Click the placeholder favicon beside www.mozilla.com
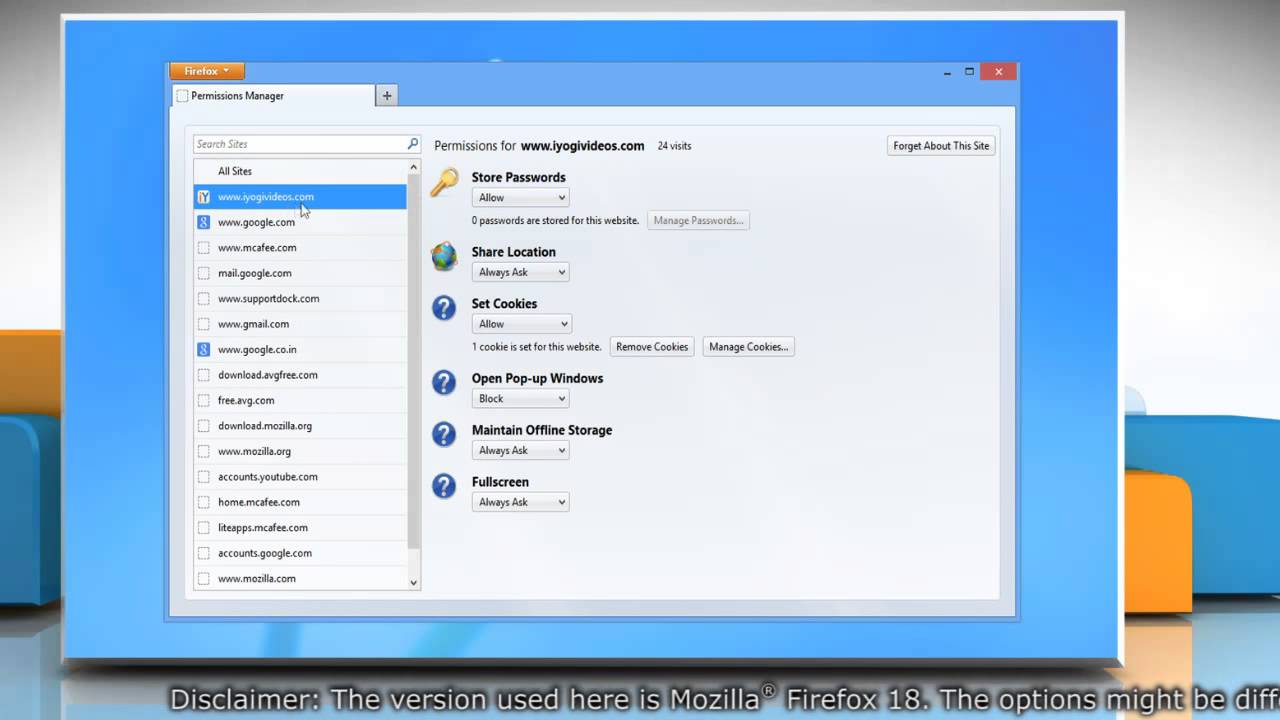Viewport: 1280px width, 720px height. (x=204, y=578)
